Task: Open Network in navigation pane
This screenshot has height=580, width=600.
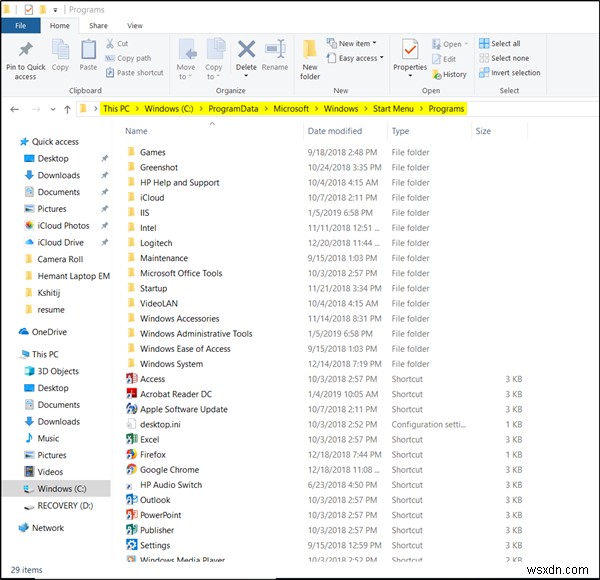Action: click(41, 528)
